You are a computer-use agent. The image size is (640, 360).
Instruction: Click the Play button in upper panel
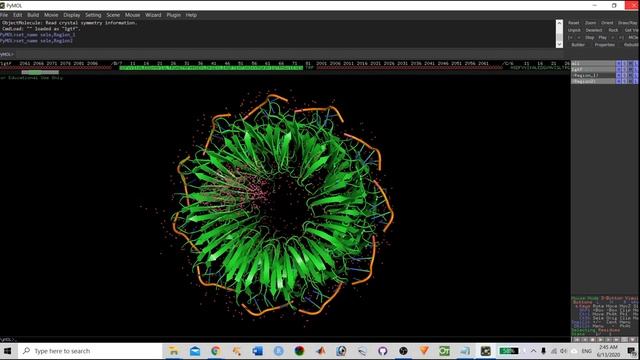pos(602,38)
